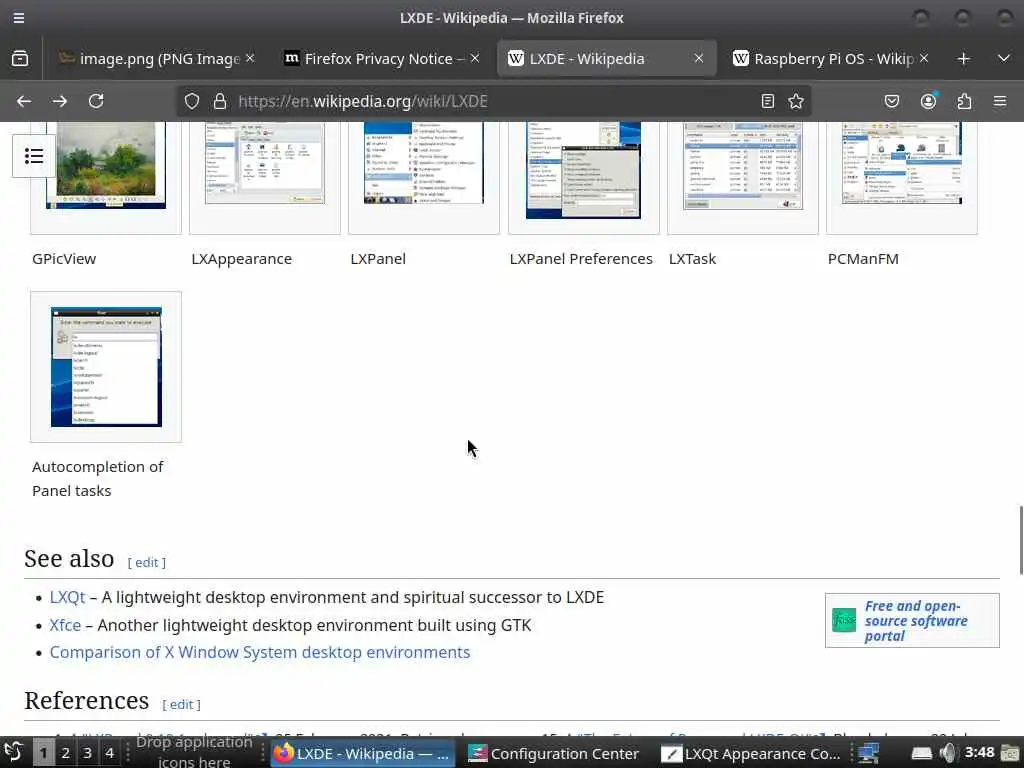Open the Extensions puzzle icon
The height and width of the screenshot is (768, 1024).
coord(964,101)
